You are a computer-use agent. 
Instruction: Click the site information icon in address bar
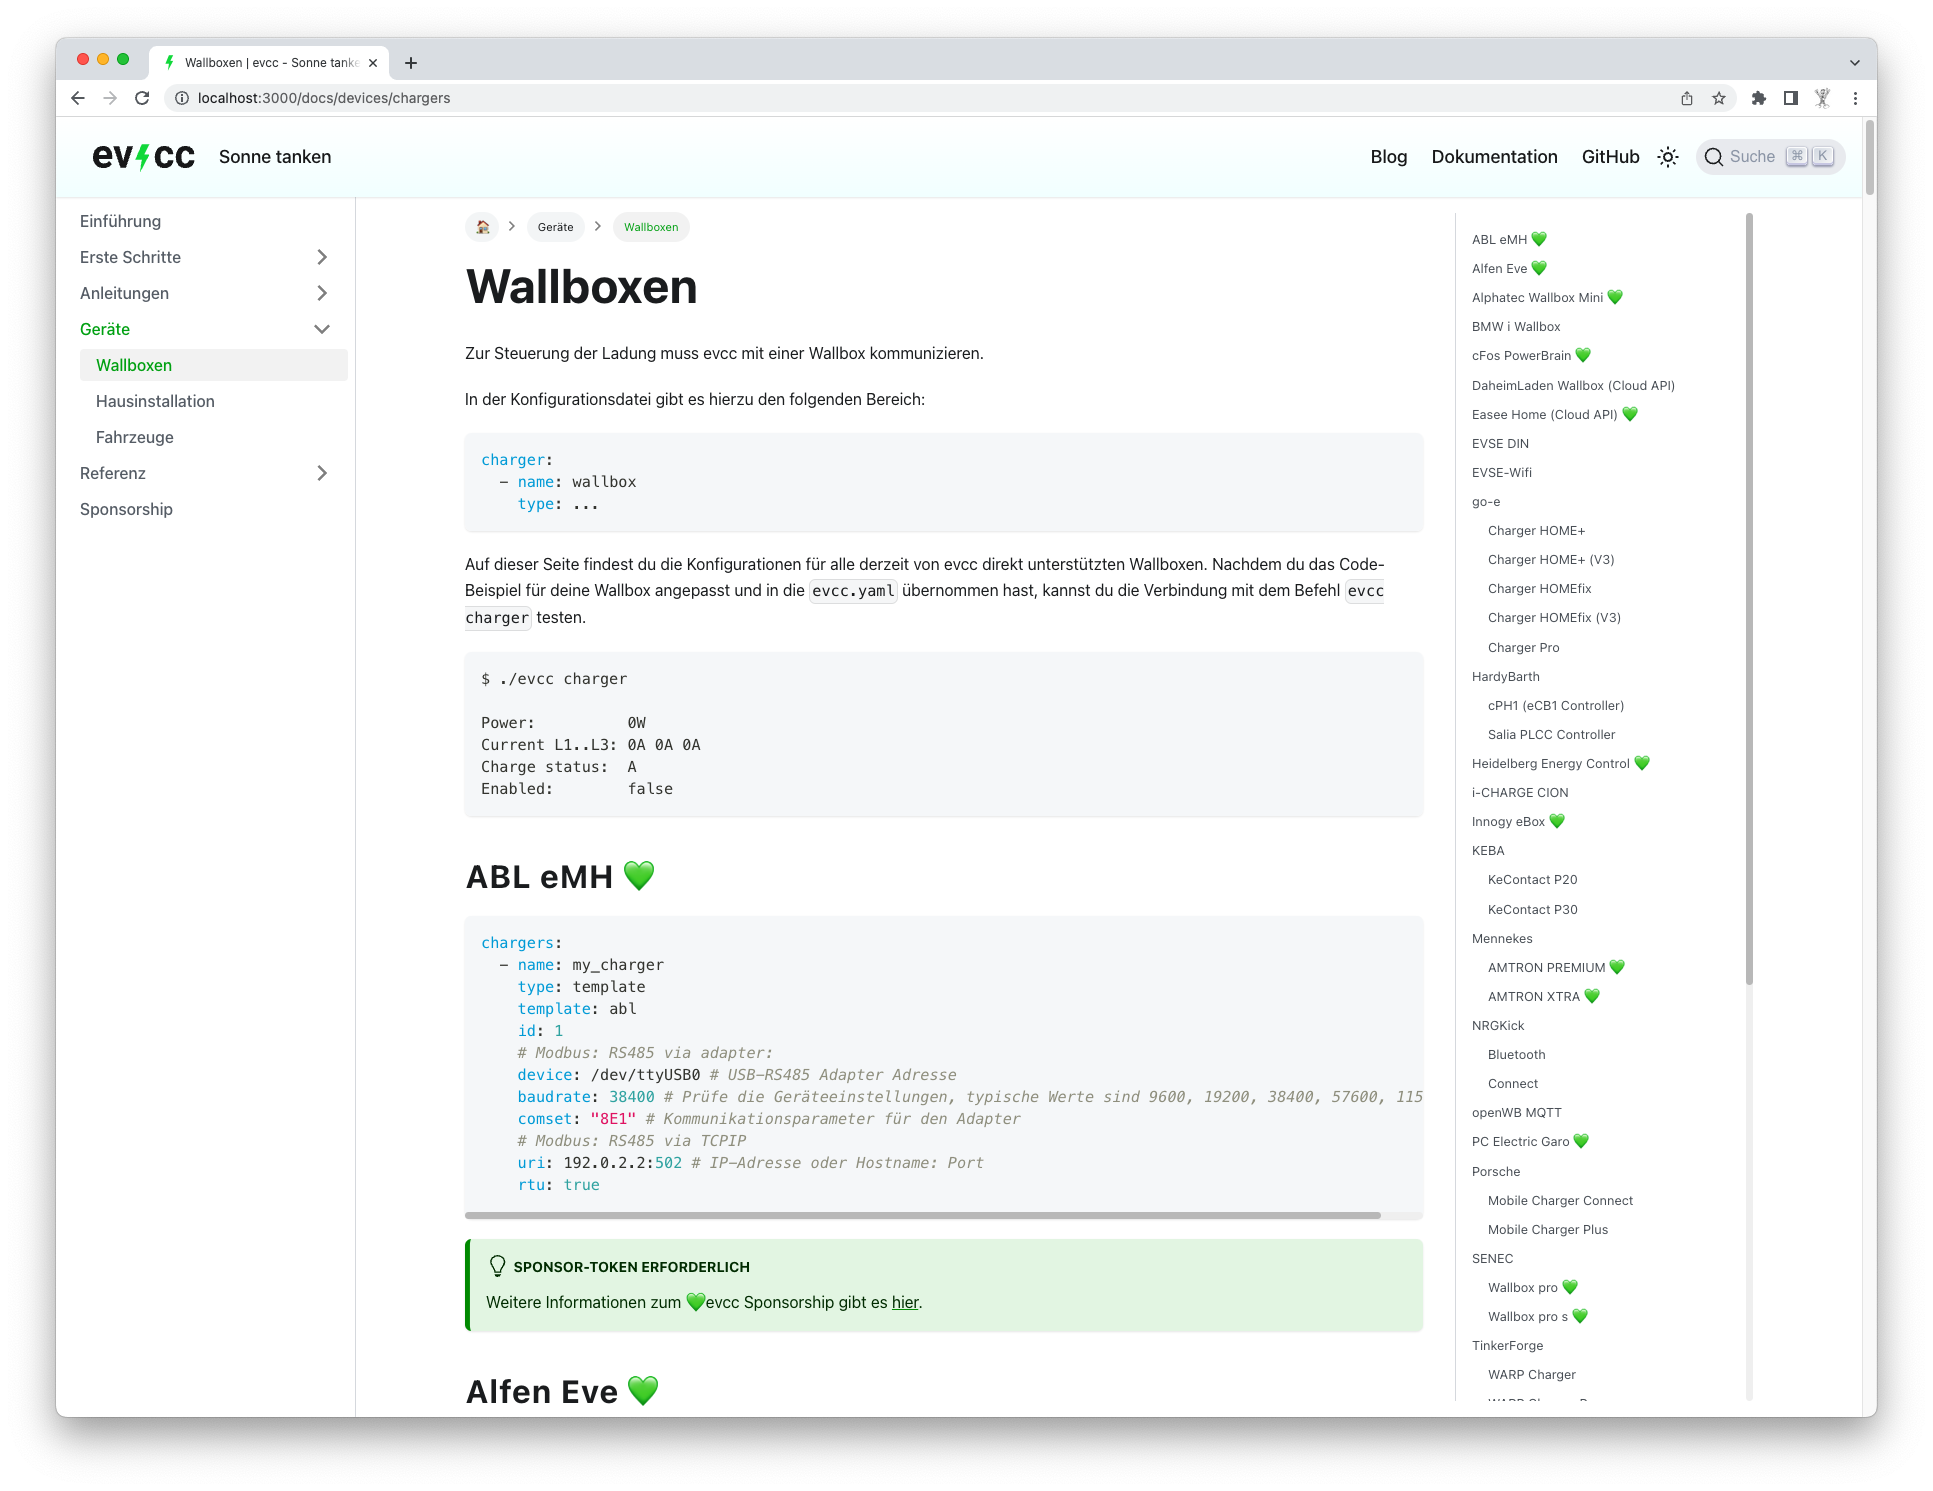coord(182,98)
